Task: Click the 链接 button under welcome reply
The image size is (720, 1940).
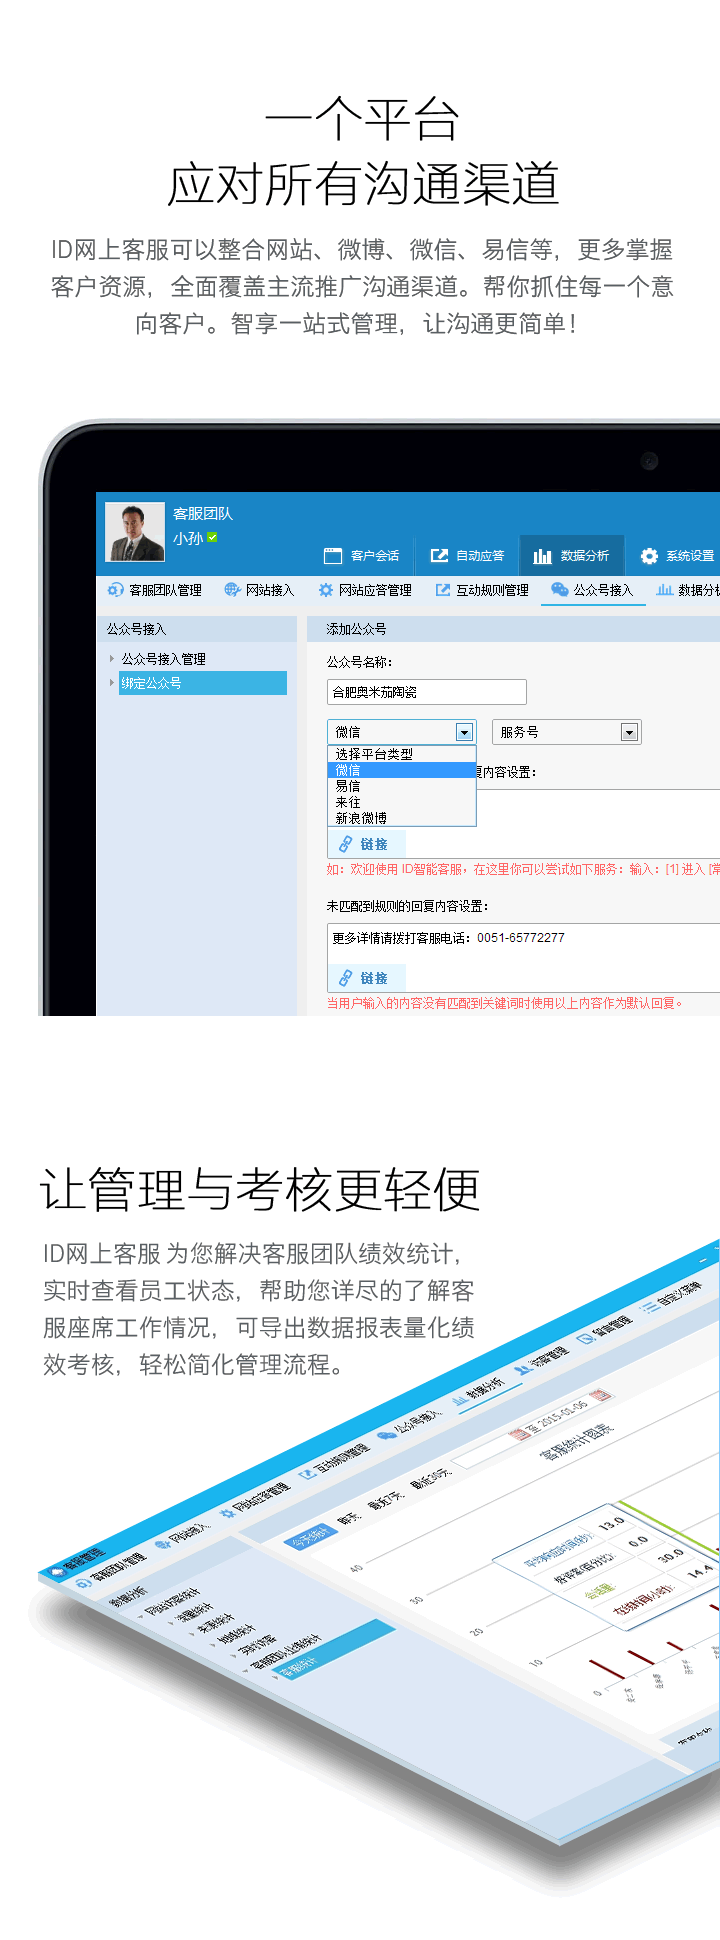Action: click(364, 844)
